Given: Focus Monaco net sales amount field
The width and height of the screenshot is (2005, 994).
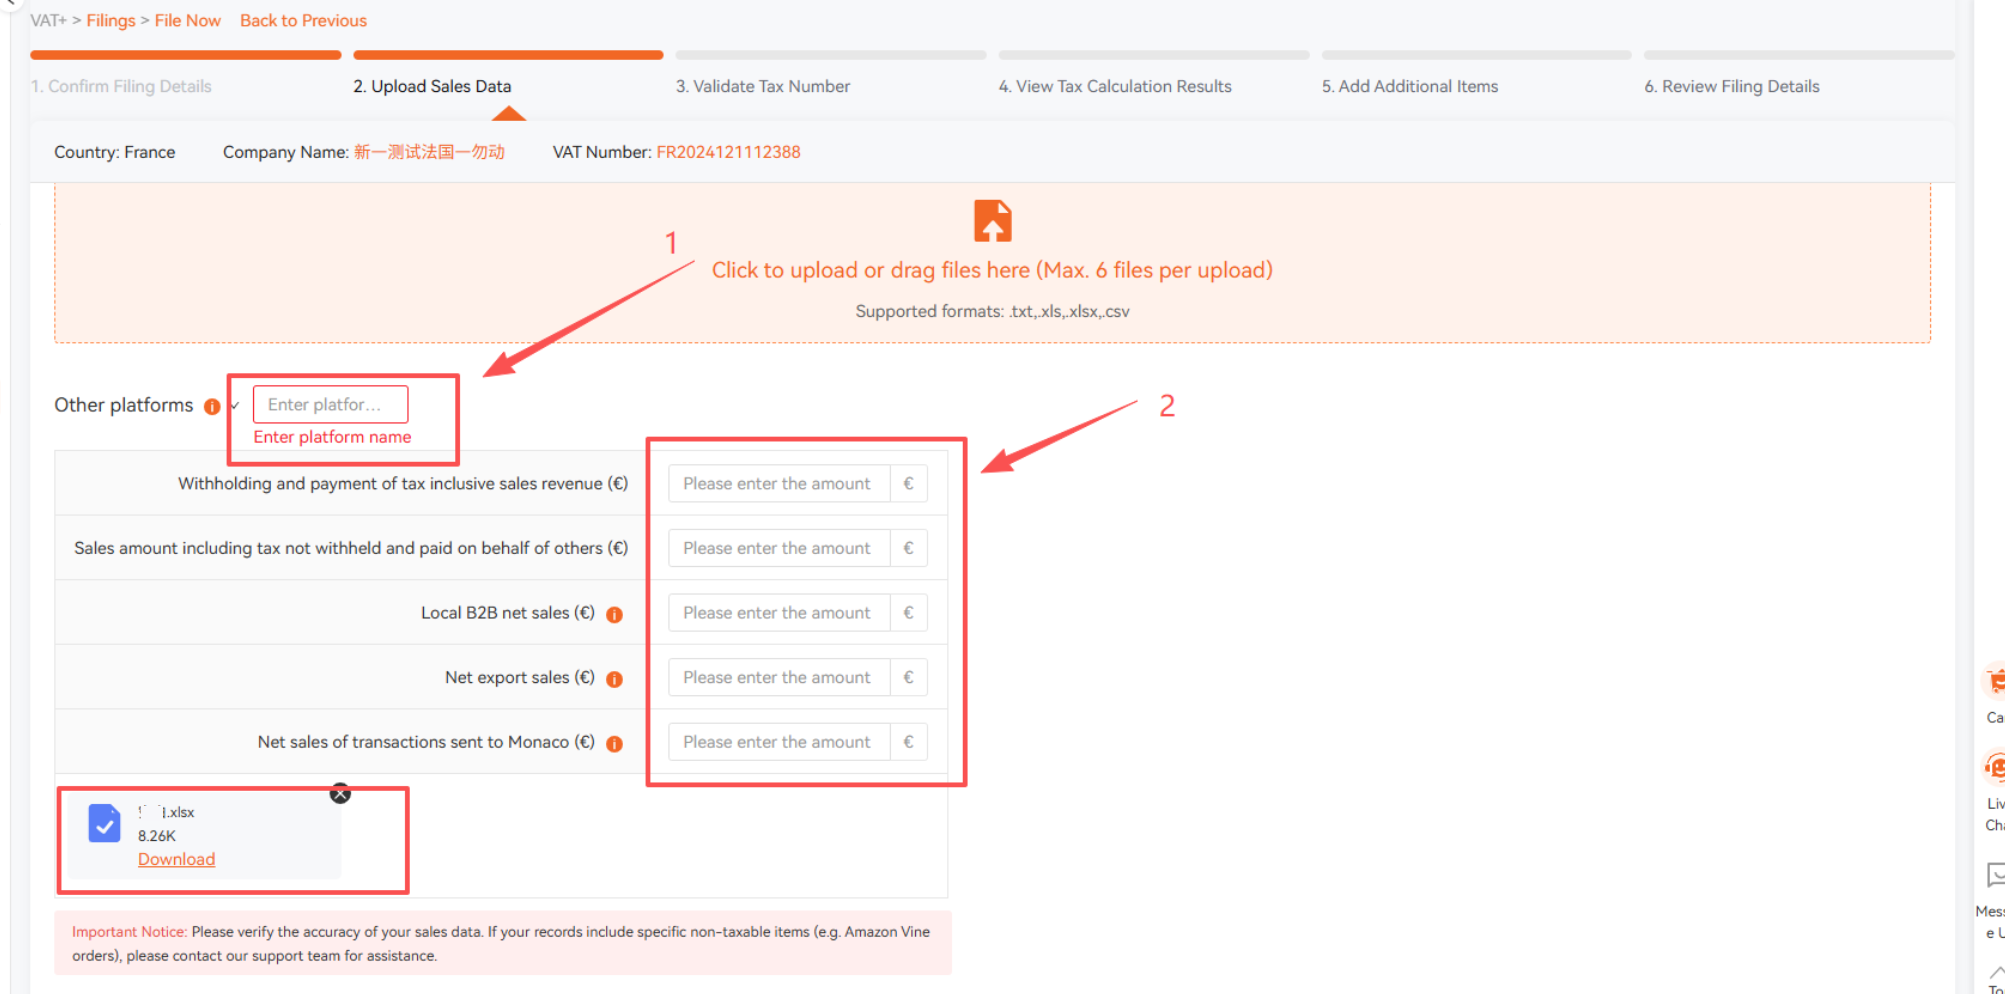Looking at the screenshot, I should [779, 742].
